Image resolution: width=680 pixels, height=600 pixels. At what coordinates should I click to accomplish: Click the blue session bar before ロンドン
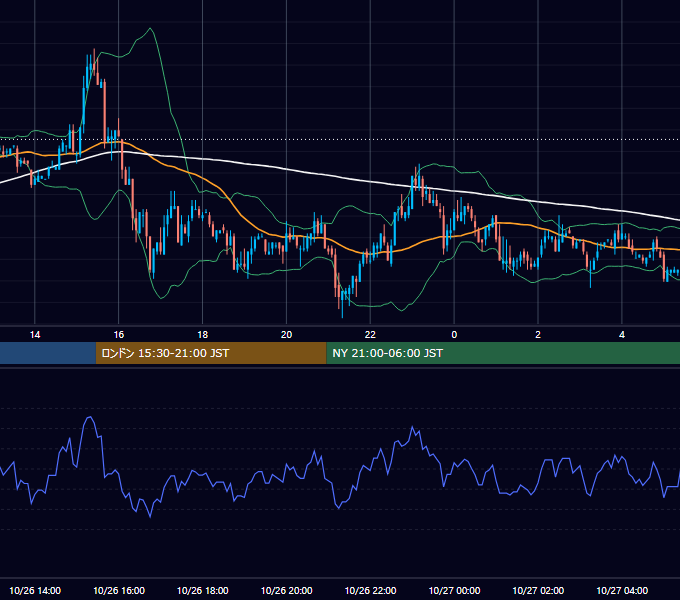(x=48, y=353)
